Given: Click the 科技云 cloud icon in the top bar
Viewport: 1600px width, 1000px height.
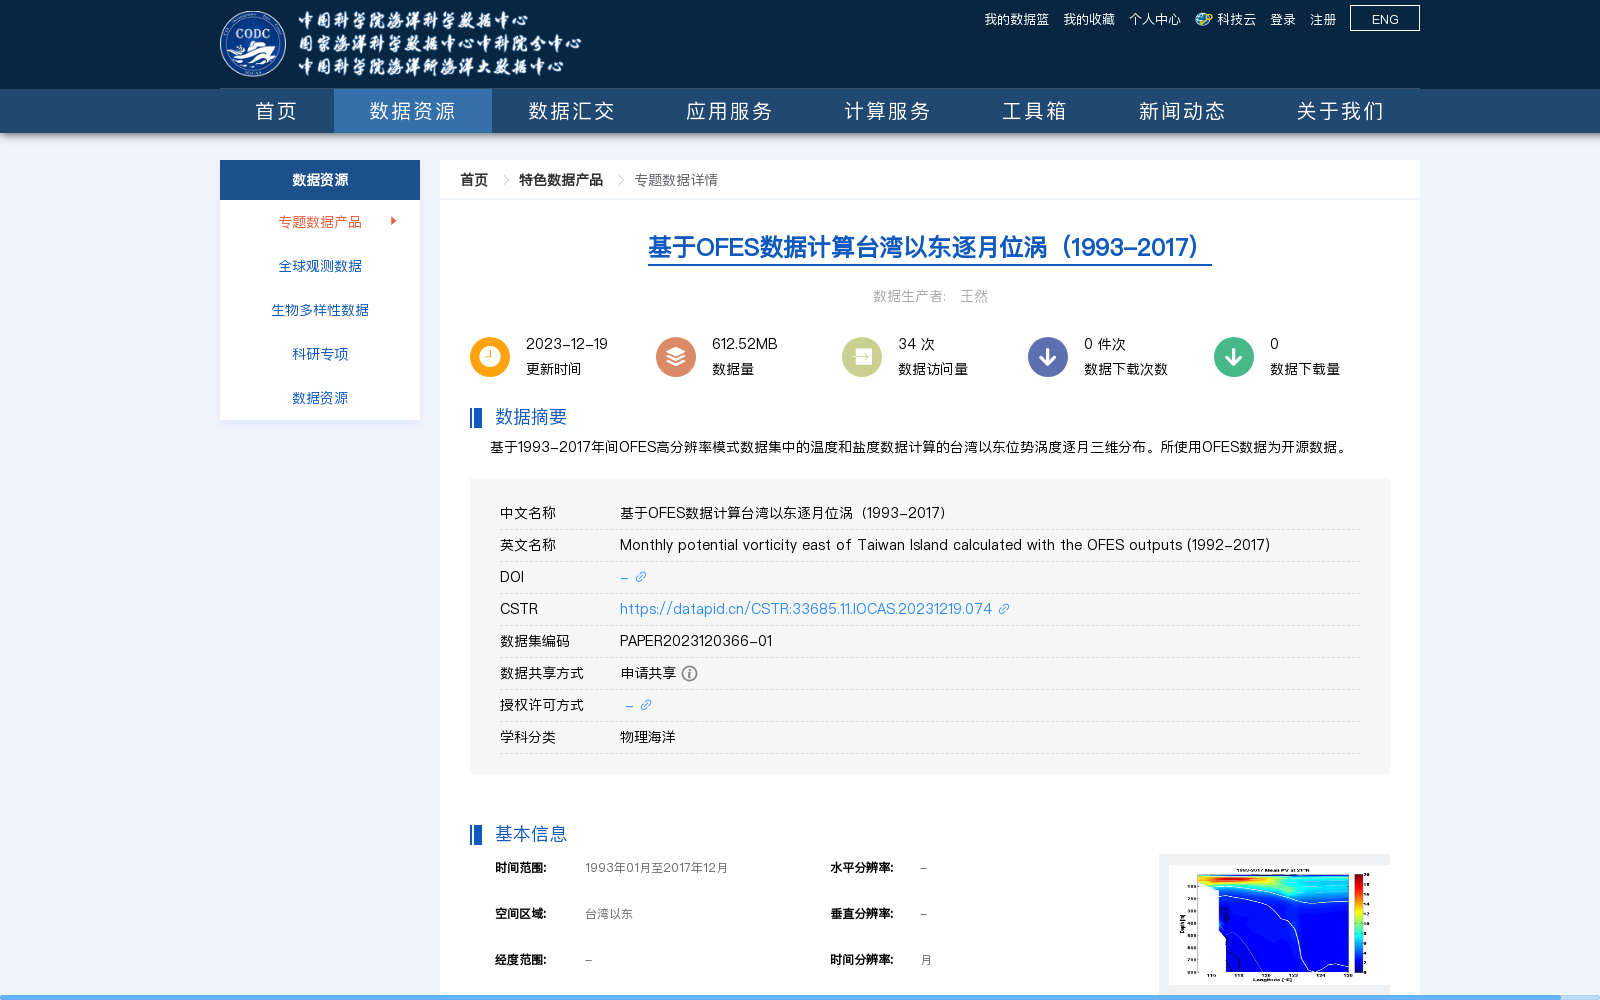Looking at the screenshot, I should tap(1204, 19).
